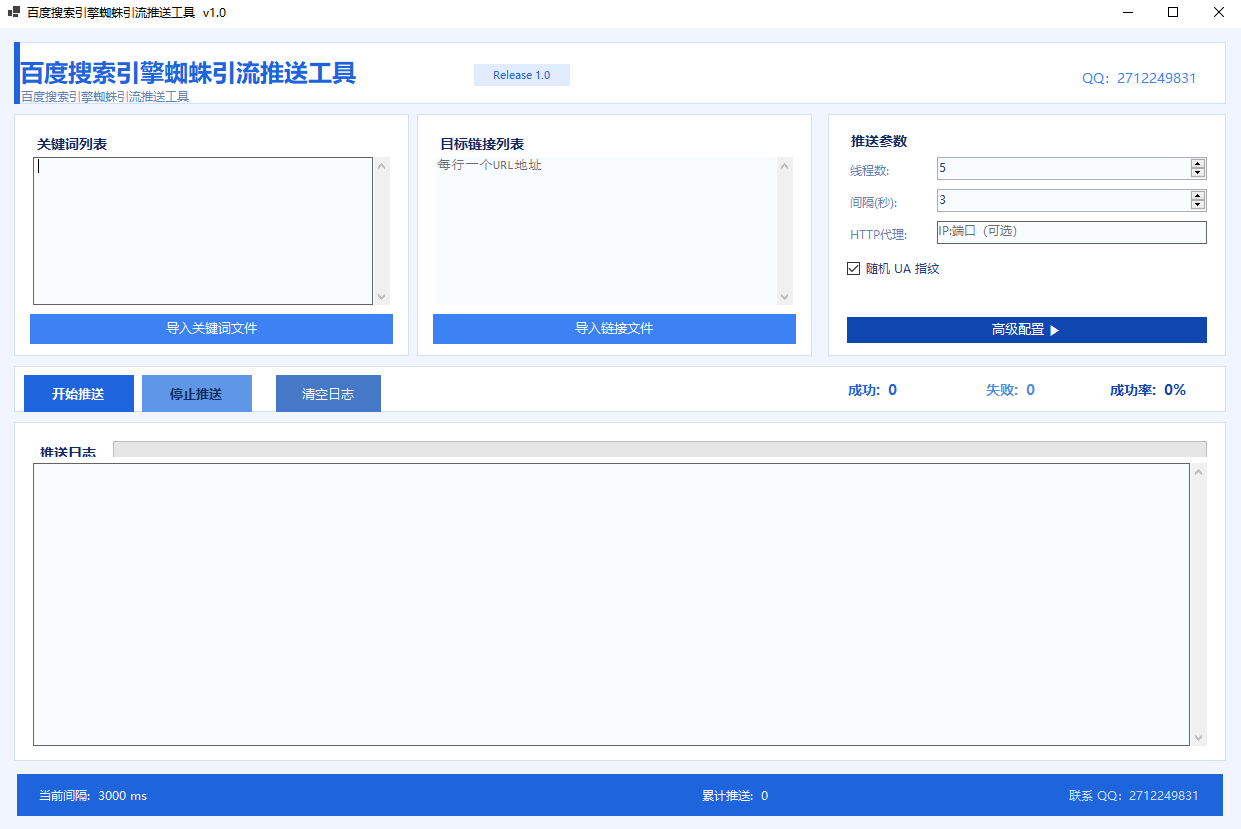Click the 失败: 0 counter

pos(1010,390)
